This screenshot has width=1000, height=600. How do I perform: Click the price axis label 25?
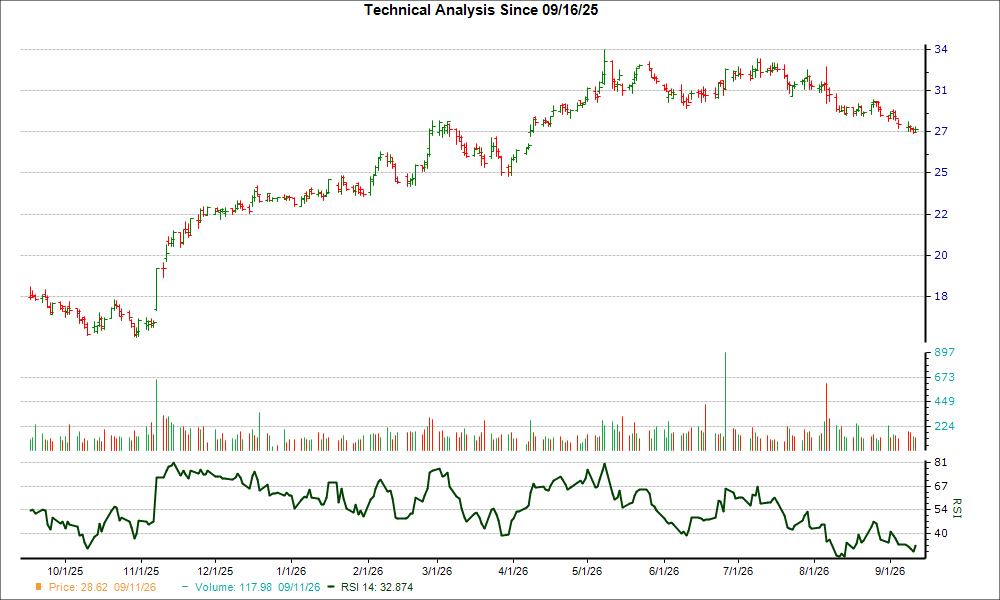(x=941, y=172)
